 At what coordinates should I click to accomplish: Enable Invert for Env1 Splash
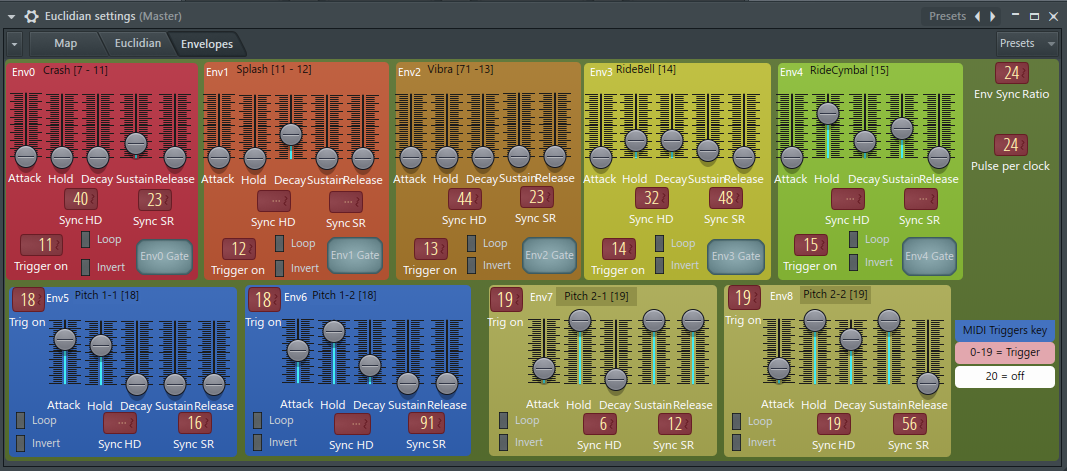(x=280, y=268)
